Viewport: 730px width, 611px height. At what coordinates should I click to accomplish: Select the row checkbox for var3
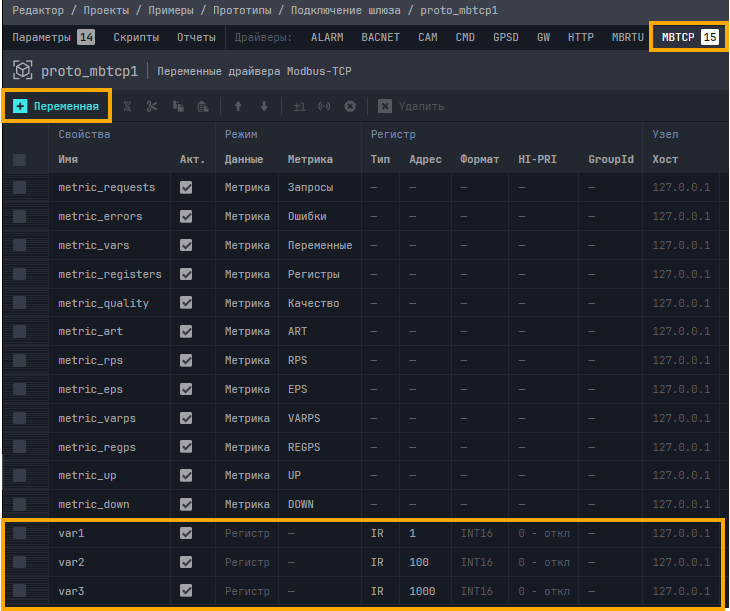coord(20,591)
